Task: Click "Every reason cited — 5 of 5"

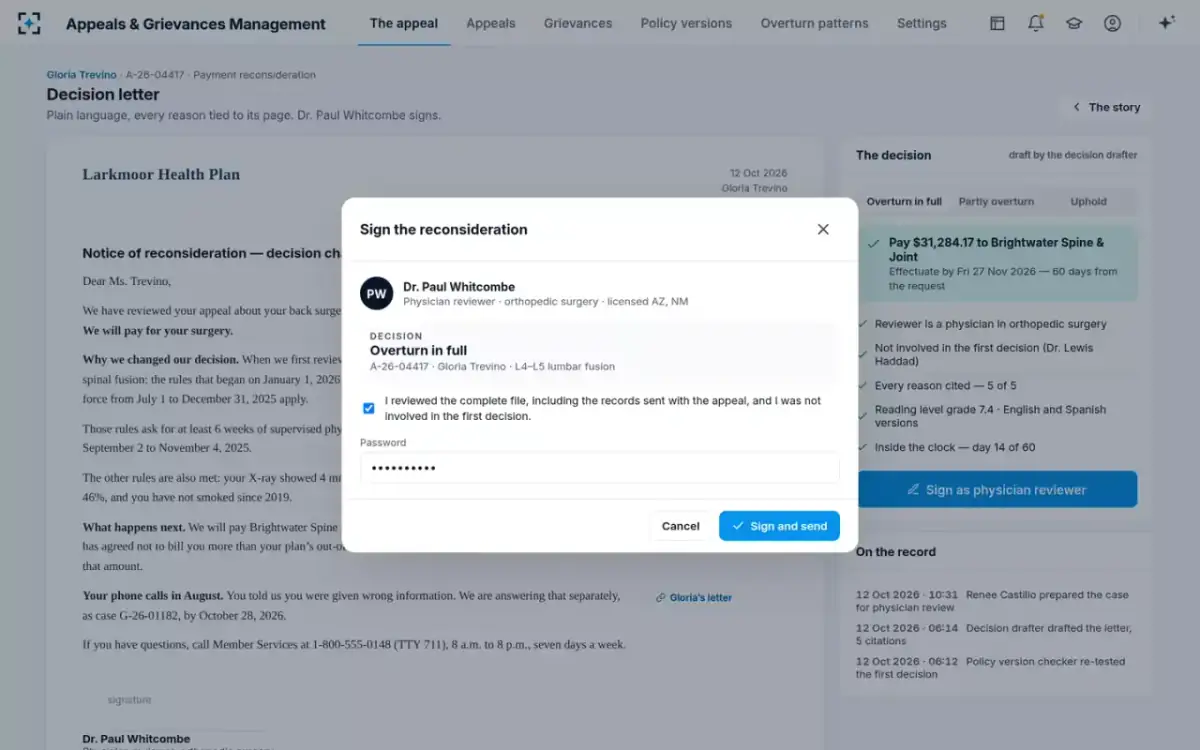Action: click(x=945, y=386)
